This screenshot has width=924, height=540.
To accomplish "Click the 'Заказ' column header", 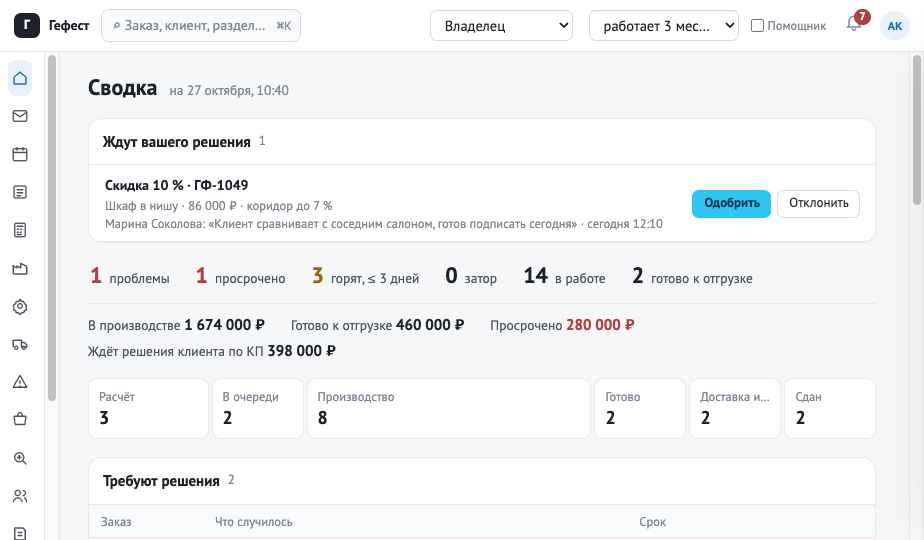I will (x=116, y=522).
